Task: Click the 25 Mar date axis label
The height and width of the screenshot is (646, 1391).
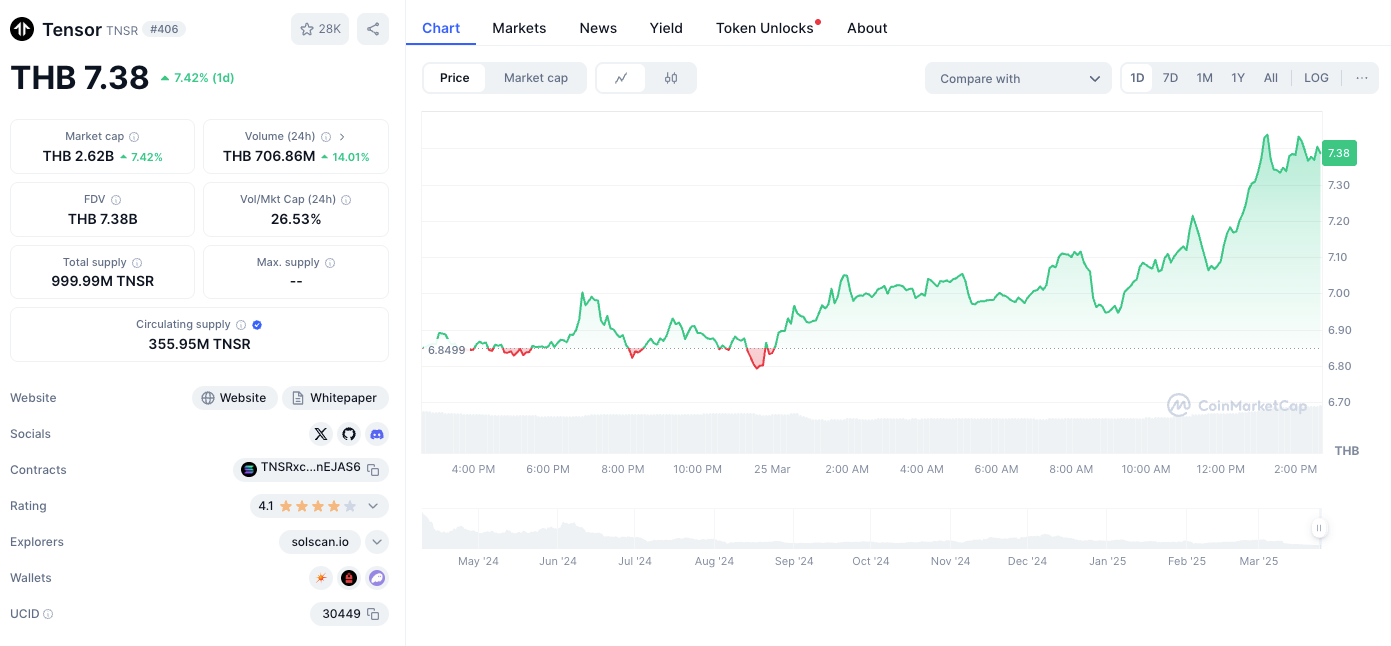Action: (772, 469)
